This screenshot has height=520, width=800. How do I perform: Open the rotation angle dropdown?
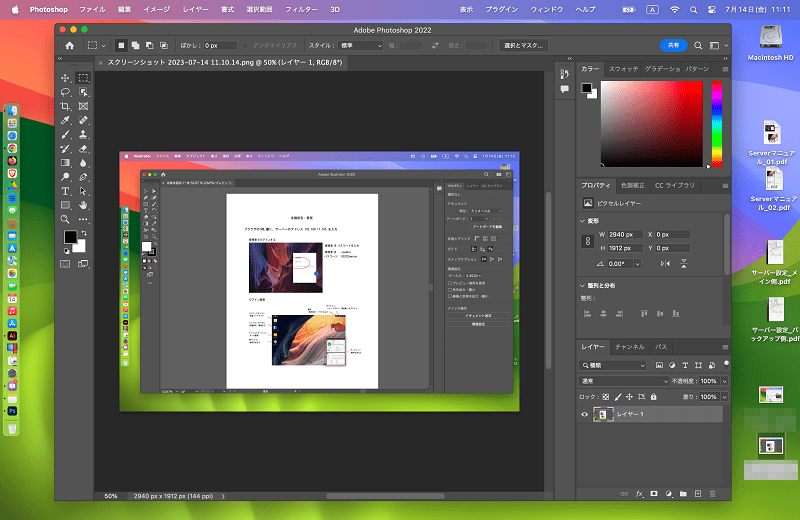(637, 264)
